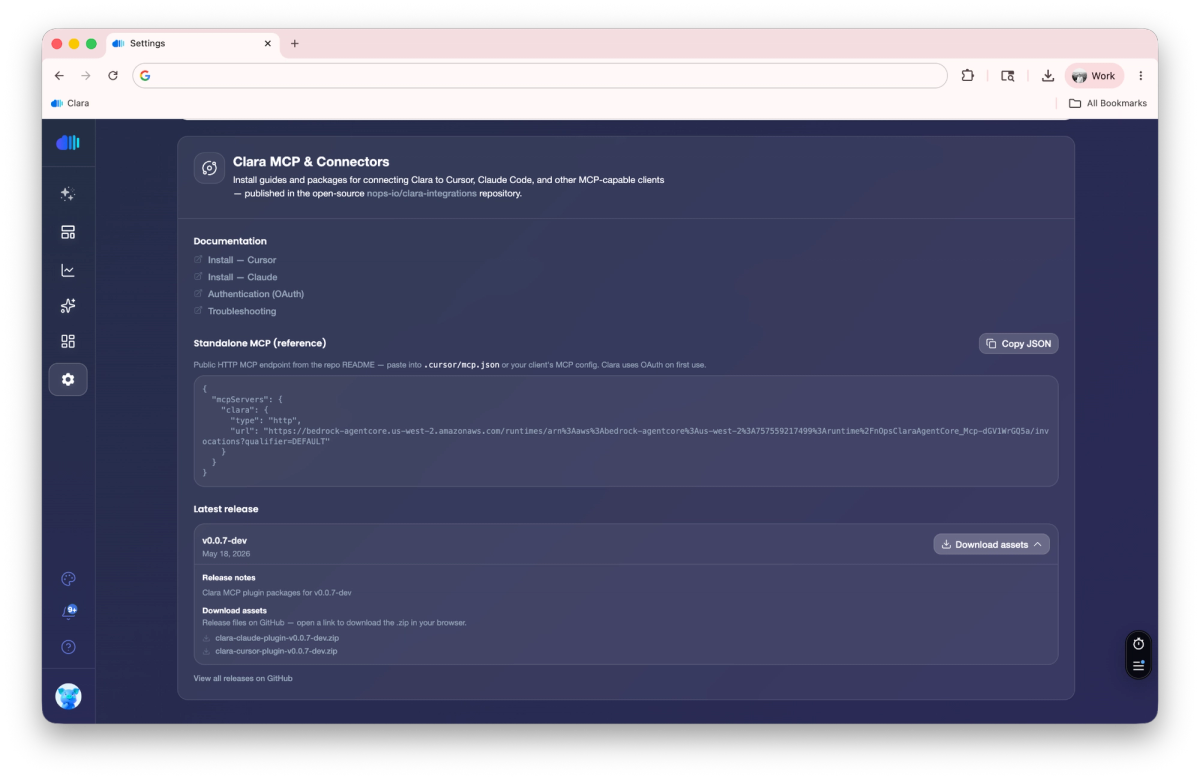This screenshot has height=779, width=1200.
Task: Click the Clara MCP & Connectors heading
Action: point(311,161)
